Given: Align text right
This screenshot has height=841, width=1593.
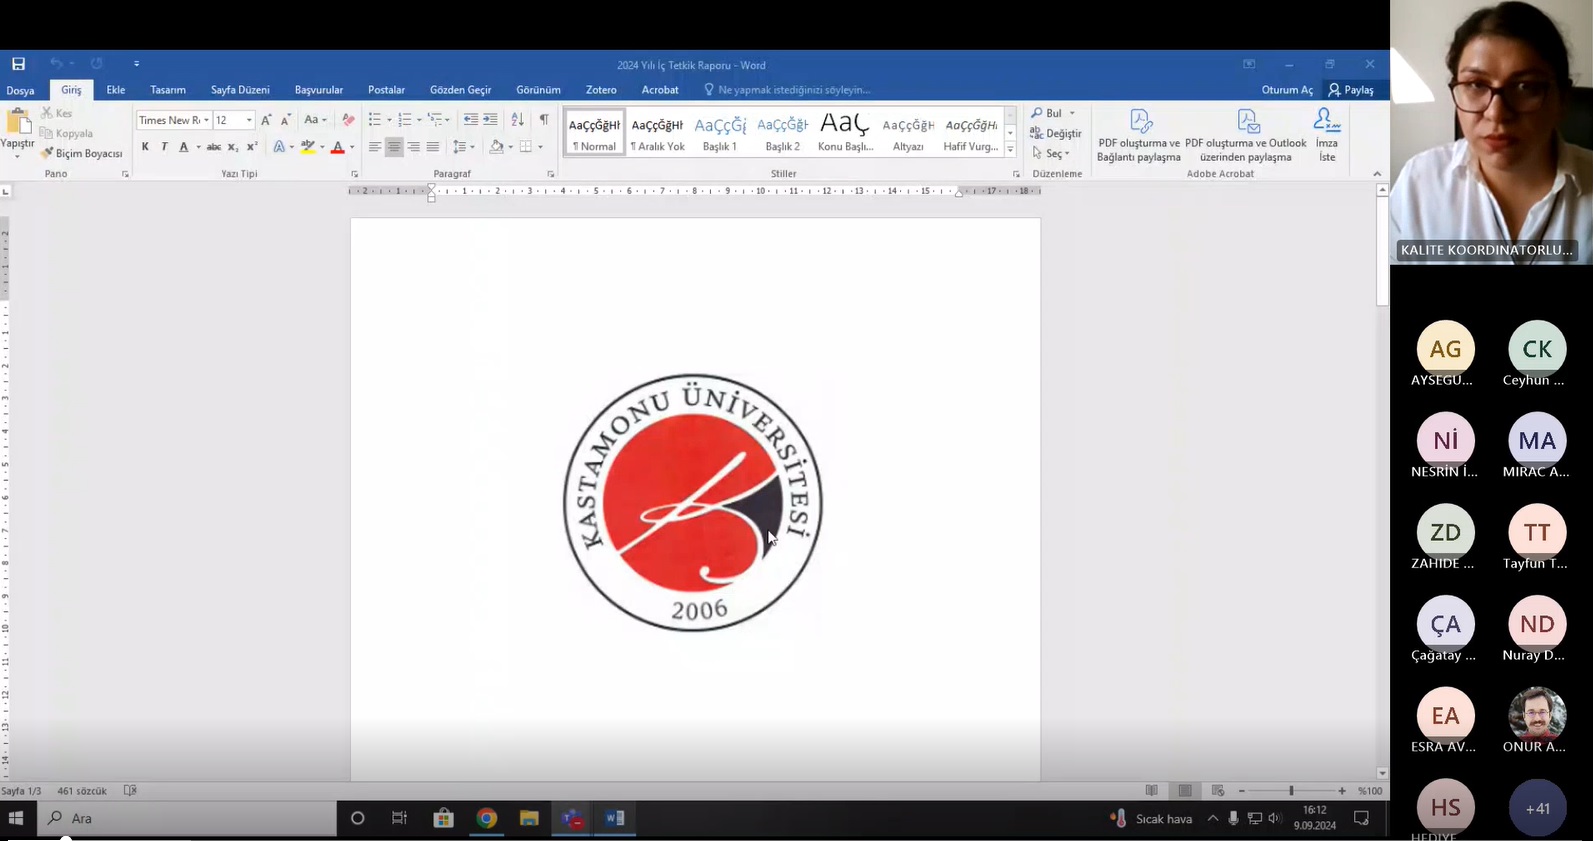Looking at the screenshot, I should tap(413, 147).
